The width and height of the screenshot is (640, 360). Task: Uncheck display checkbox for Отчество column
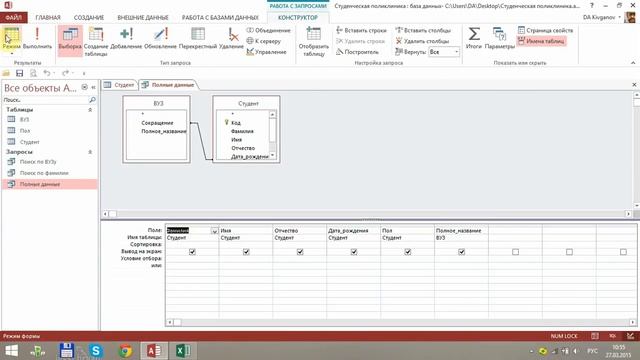pos(300,252)
